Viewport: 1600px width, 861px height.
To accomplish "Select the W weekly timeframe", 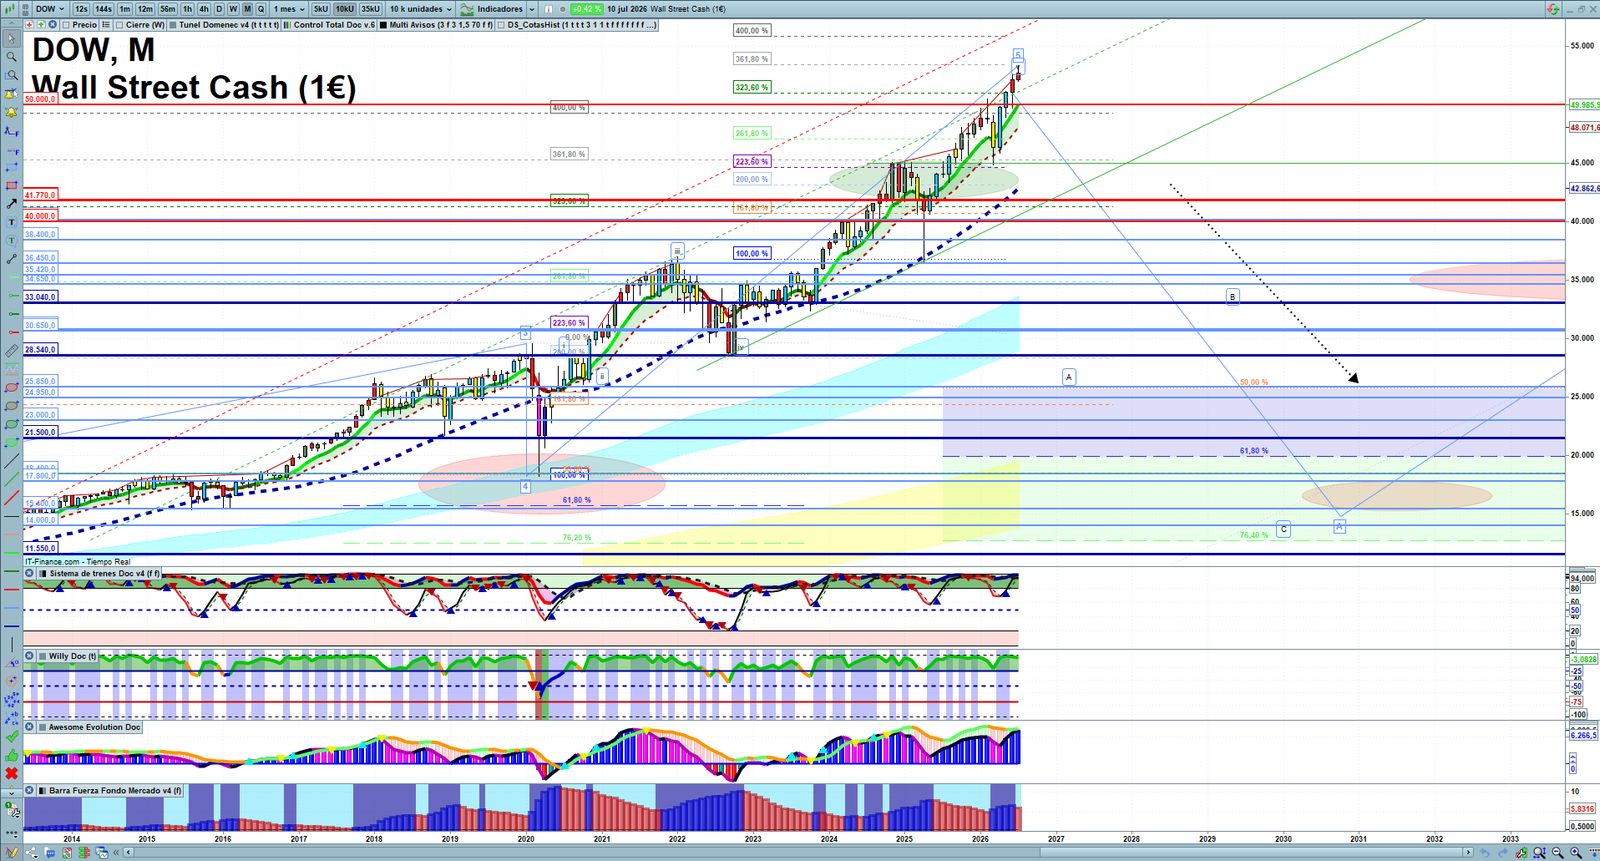I will tap(233, 9).
